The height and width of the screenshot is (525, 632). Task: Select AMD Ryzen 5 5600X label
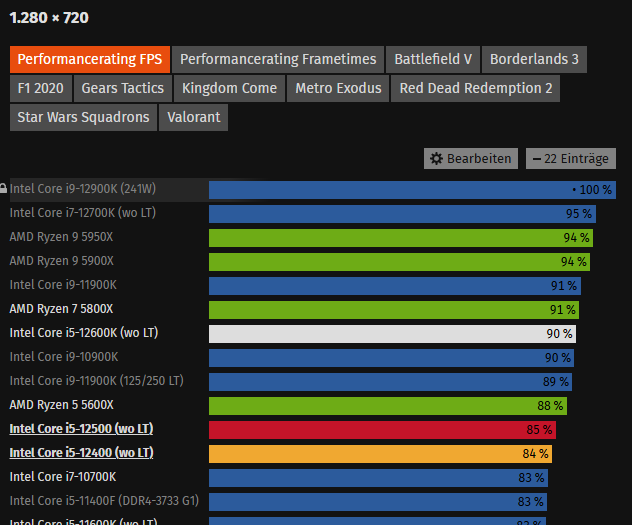click(x=62, y=405)
